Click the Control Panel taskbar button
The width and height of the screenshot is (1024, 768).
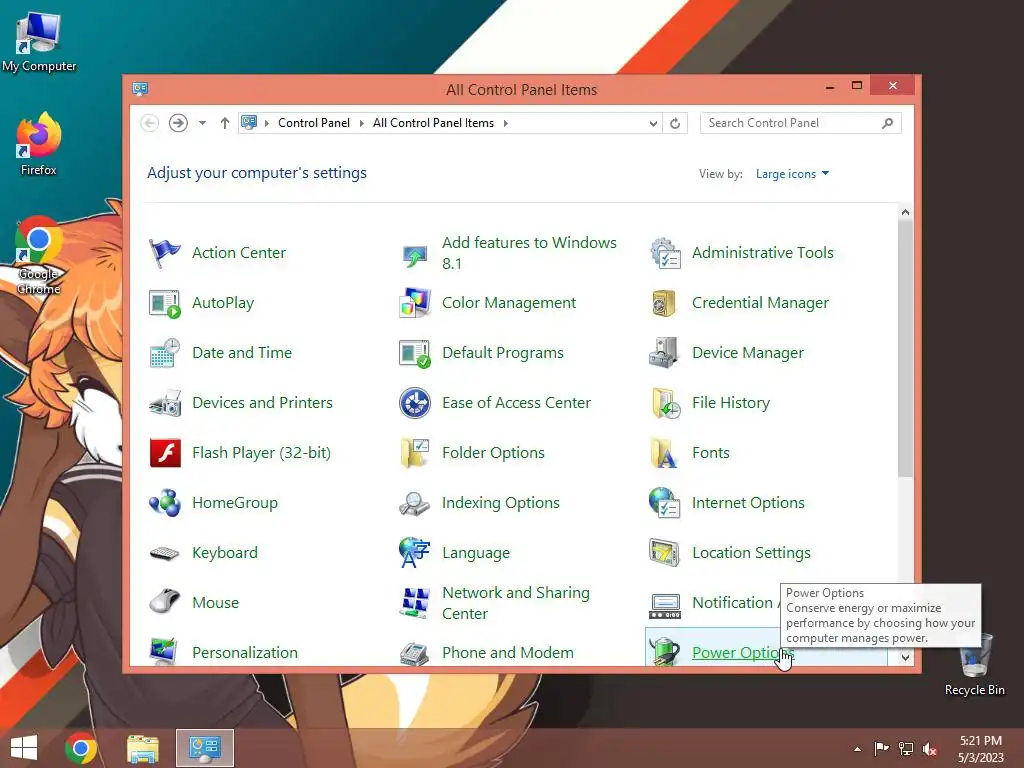[x=204, y=748]
